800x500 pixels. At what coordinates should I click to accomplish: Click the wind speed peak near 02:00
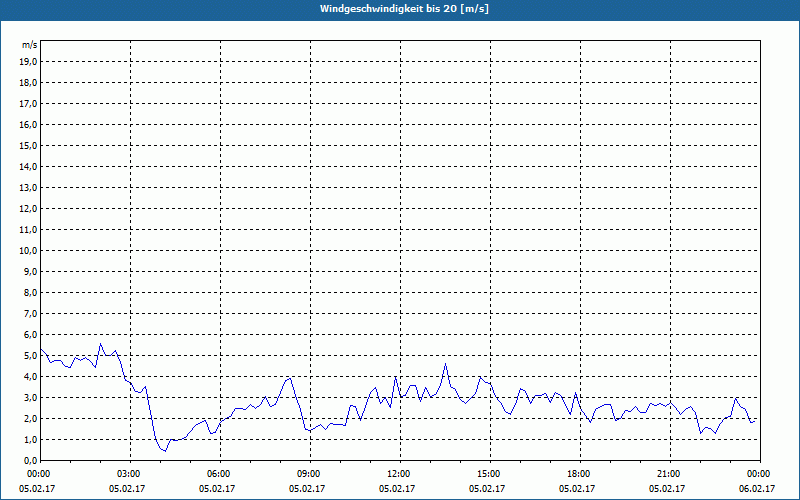pyautogui.click(x=101, y=344)
